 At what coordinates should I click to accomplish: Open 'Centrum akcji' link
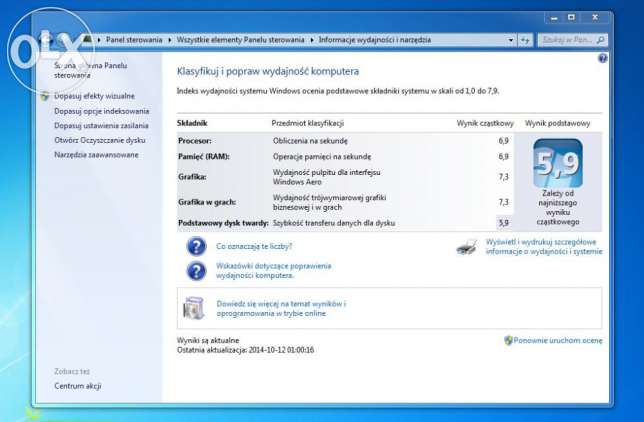[x=78, y=386]
